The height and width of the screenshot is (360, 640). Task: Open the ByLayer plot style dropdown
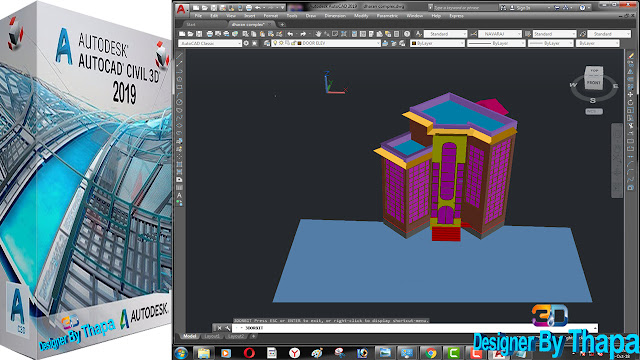coord(598,43)
